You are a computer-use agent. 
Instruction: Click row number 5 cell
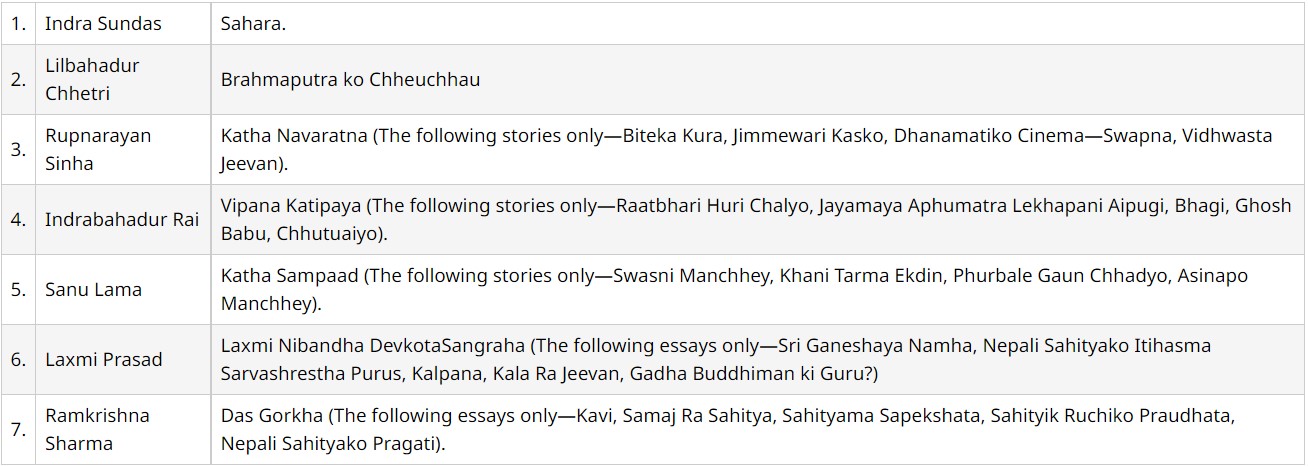18,289
